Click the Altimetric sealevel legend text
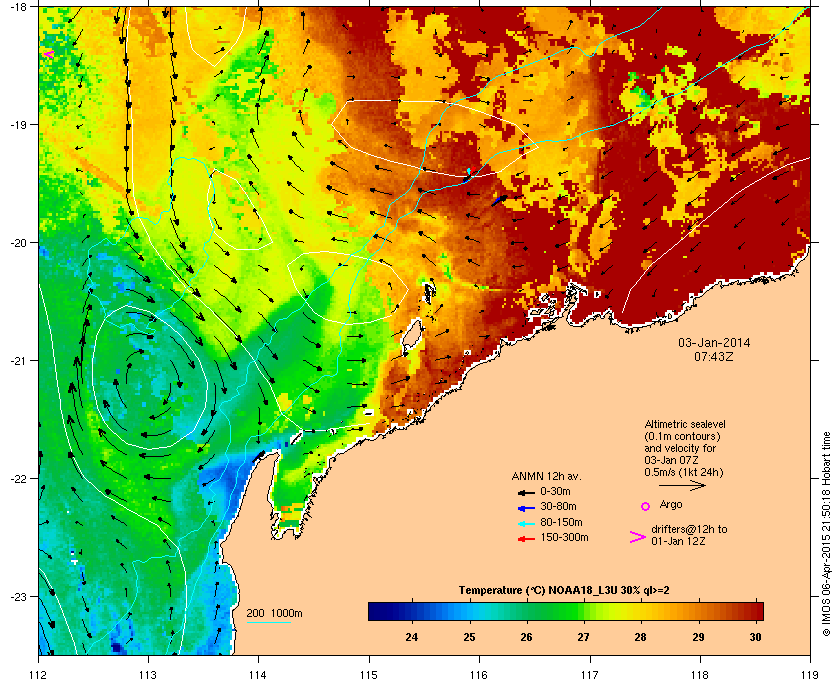Image resolution: width=840 pixels, height=680 pixels. tap(685, 424)
